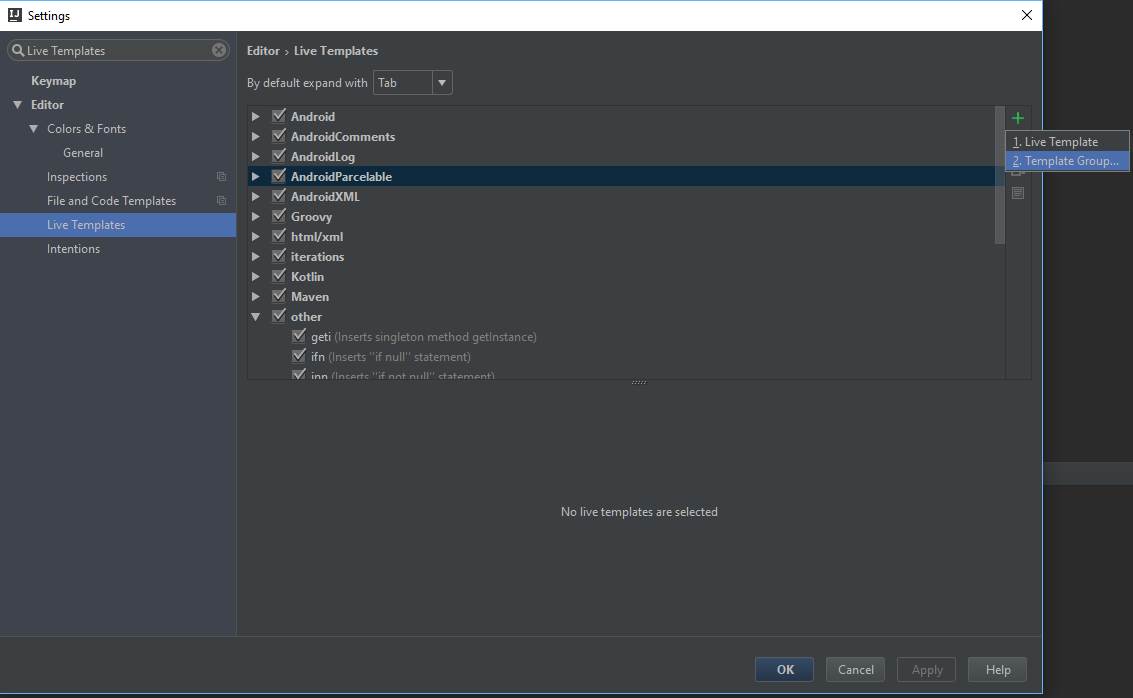Click the magnifier icon in the search box
This screenshot has height=698, width=1133.
click(18, 51)
